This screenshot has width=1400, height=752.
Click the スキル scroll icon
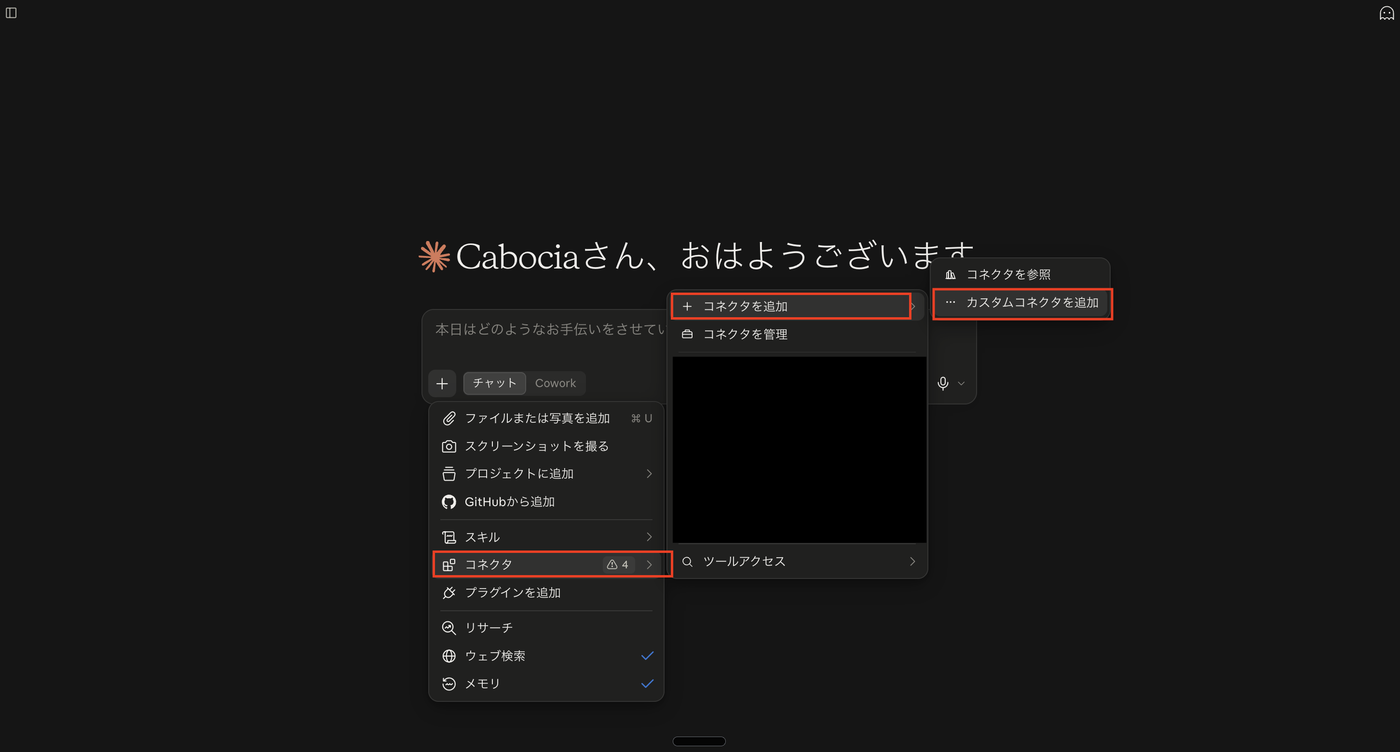449,537
